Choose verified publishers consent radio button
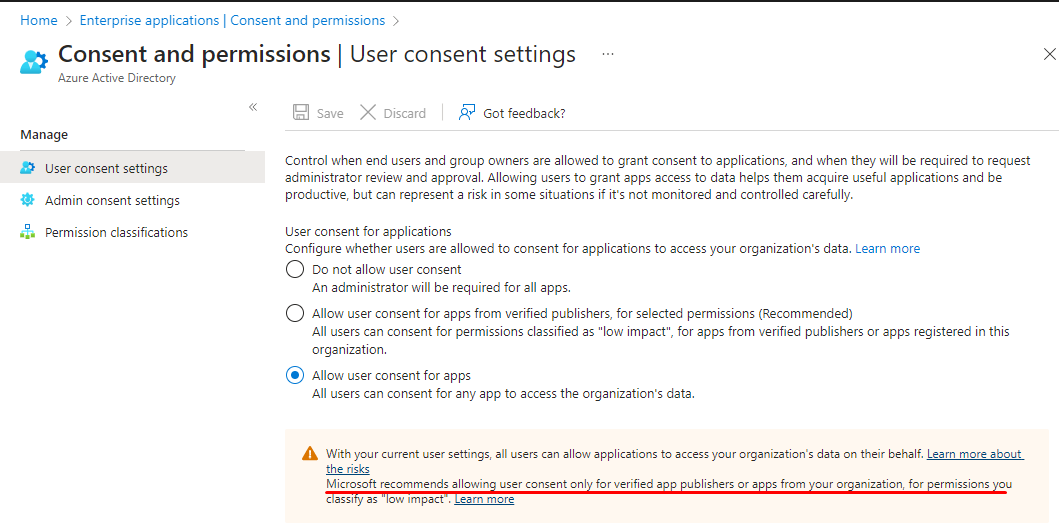The height and width of the screenshot is (526, 1059). [295, 313]
